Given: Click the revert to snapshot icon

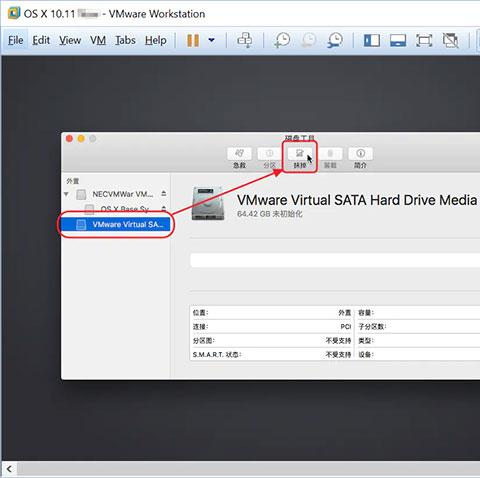Looking at the screenshot, I should click(309, 40).
